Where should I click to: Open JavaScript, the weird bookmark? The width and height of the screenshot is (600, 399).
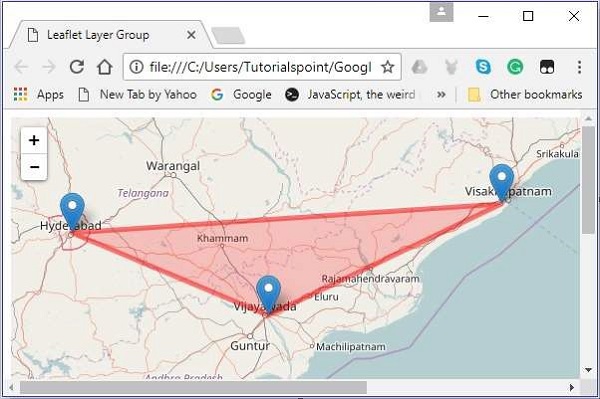coord(350,94)
